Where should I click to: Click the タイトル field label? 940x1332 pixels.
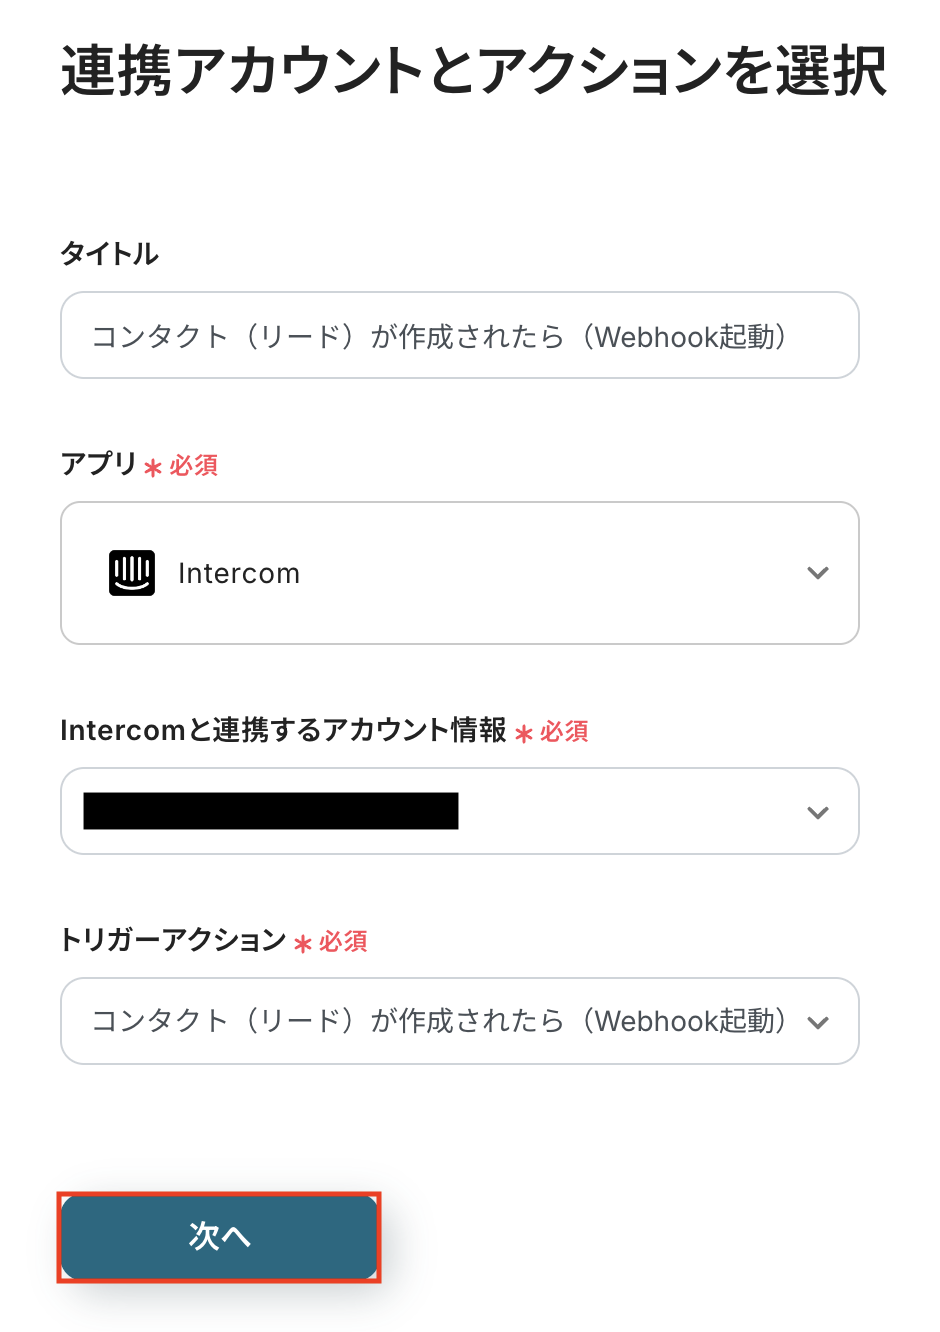click(x=110, y=253)
